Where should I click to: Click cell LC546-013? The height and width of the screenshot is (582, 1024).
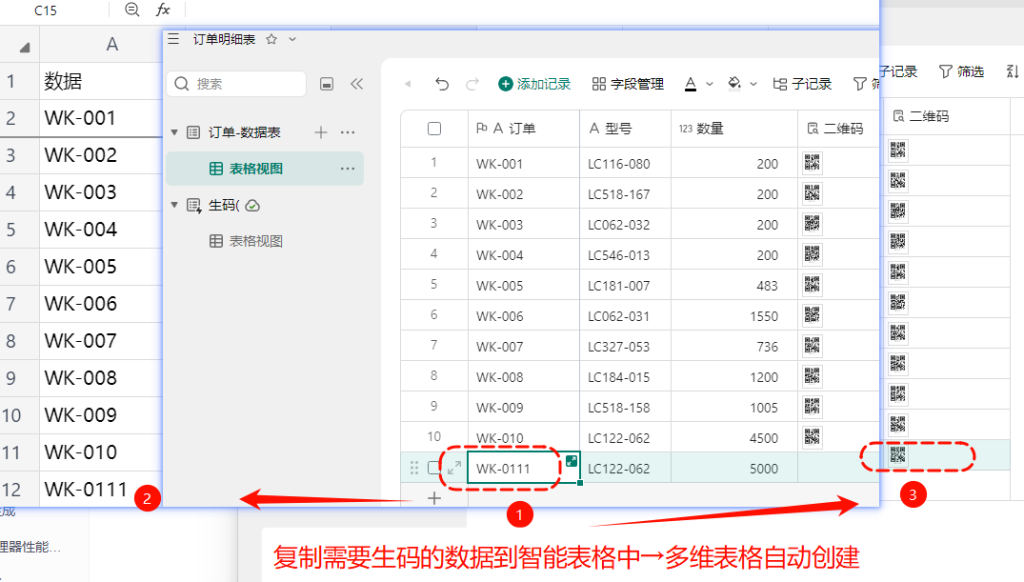tap(625, 255)
